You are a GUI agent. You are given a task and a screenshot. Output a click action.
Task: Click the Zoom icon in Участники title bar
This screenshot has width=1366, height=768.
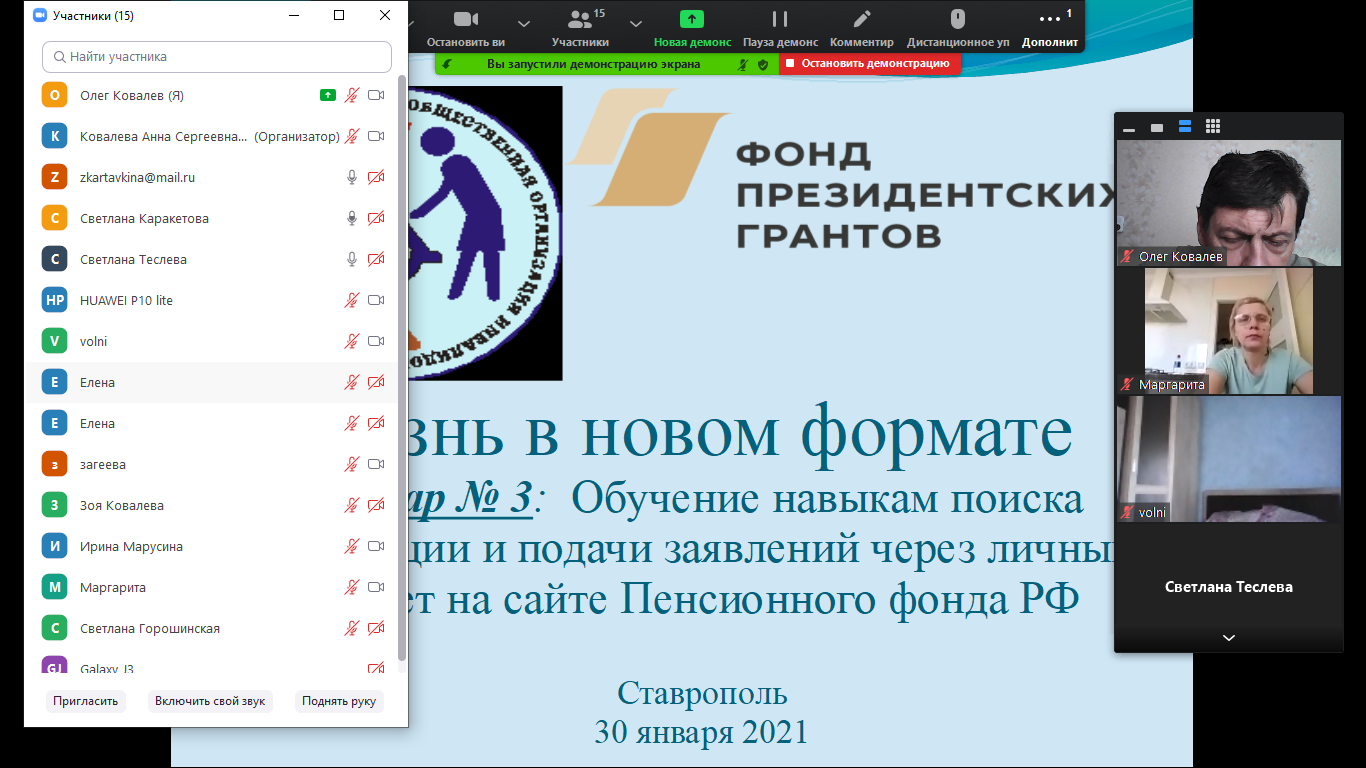tap(40, 15)
